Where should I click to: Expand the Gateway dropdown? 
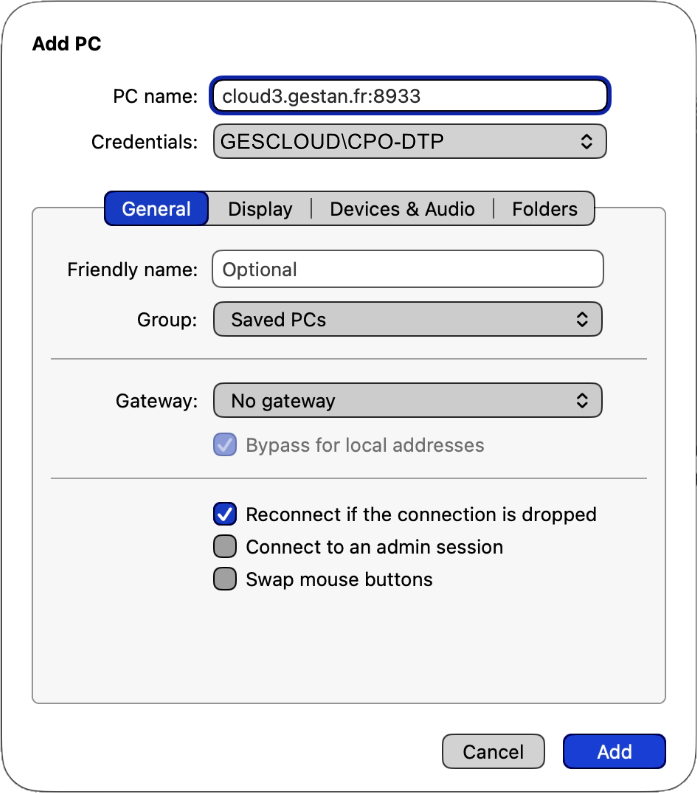coord(408,401)
